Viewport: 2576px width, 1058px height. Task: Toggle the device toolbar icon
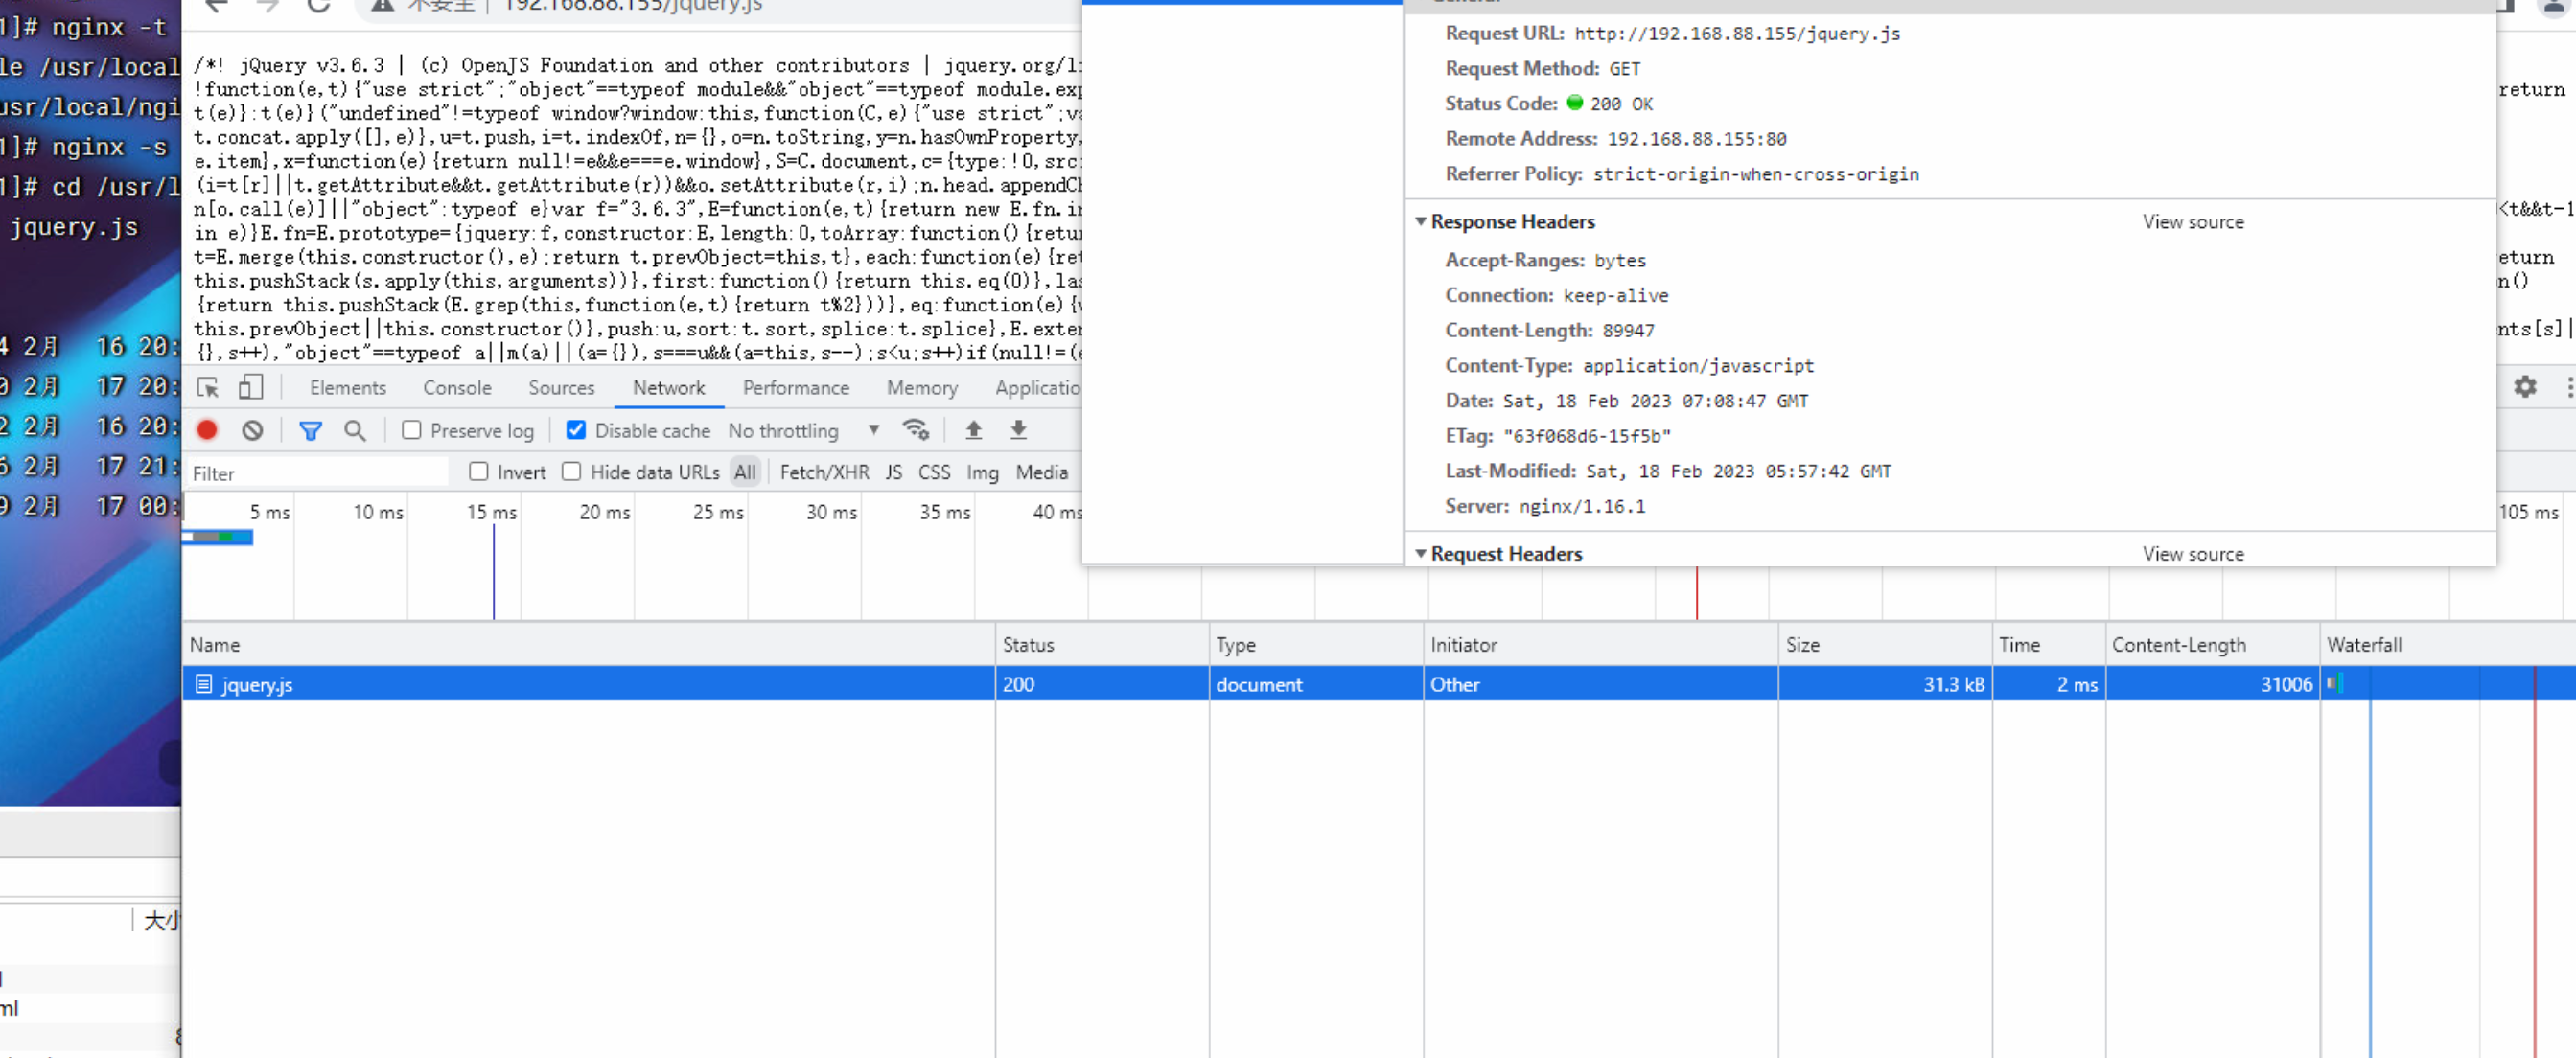[250, 387]
